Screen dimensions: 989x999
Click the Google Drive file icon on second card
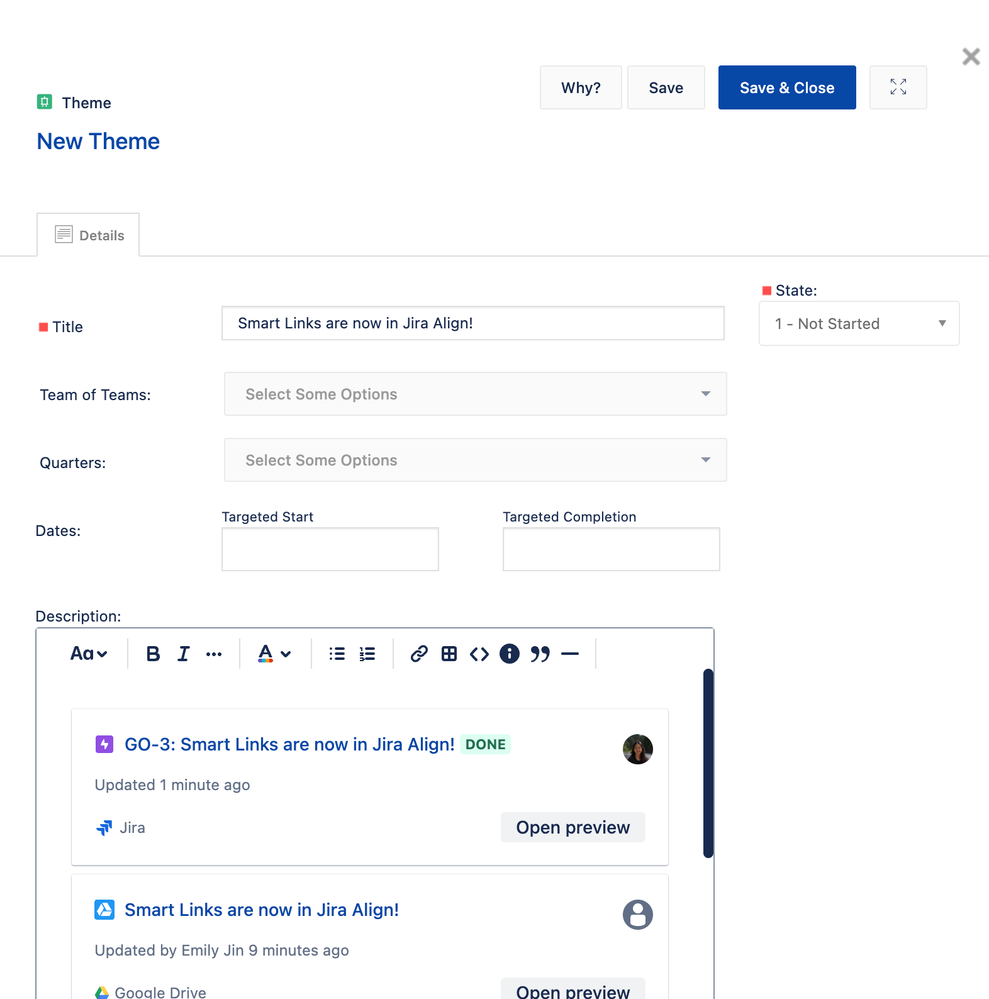coord(105,910)
